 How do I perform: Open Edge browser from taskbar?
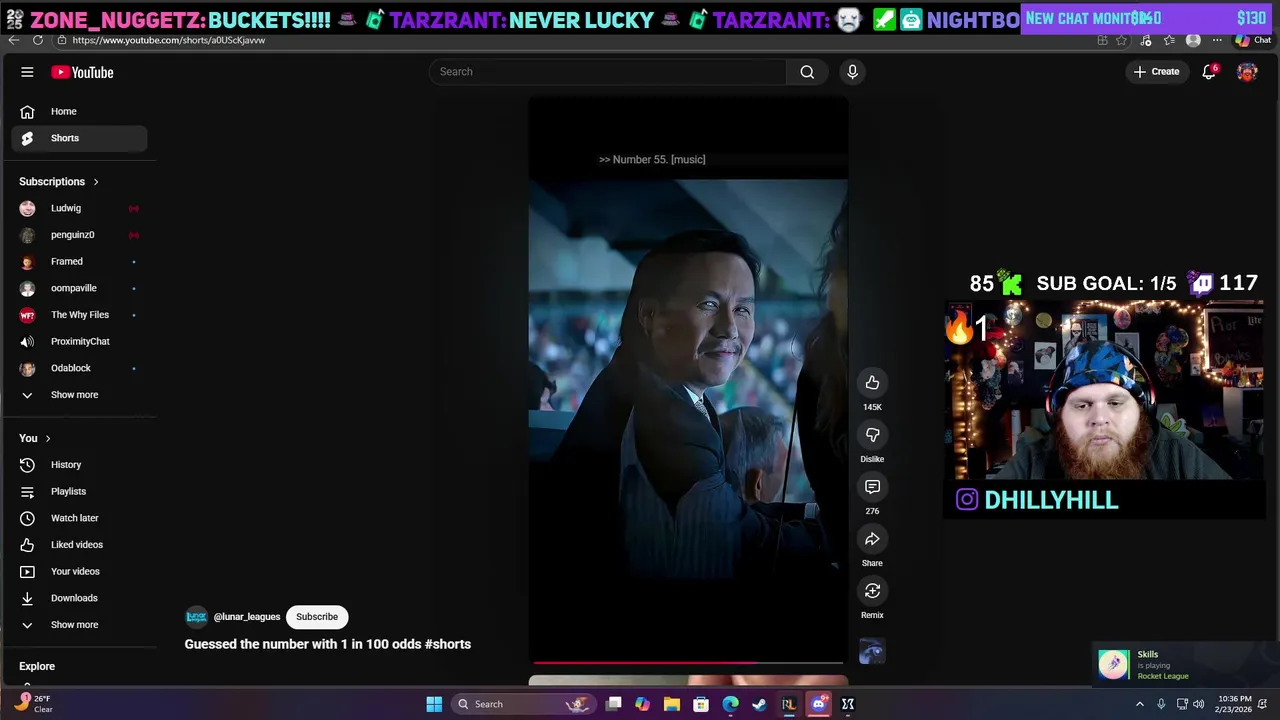point(731,704)
